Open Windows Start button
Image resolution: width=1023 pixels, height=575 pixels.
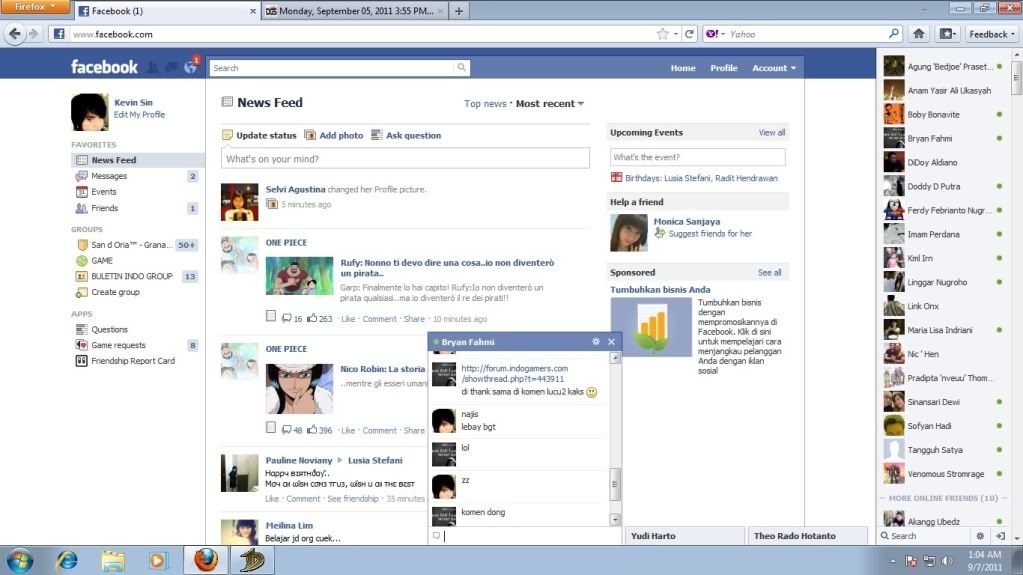20,561
